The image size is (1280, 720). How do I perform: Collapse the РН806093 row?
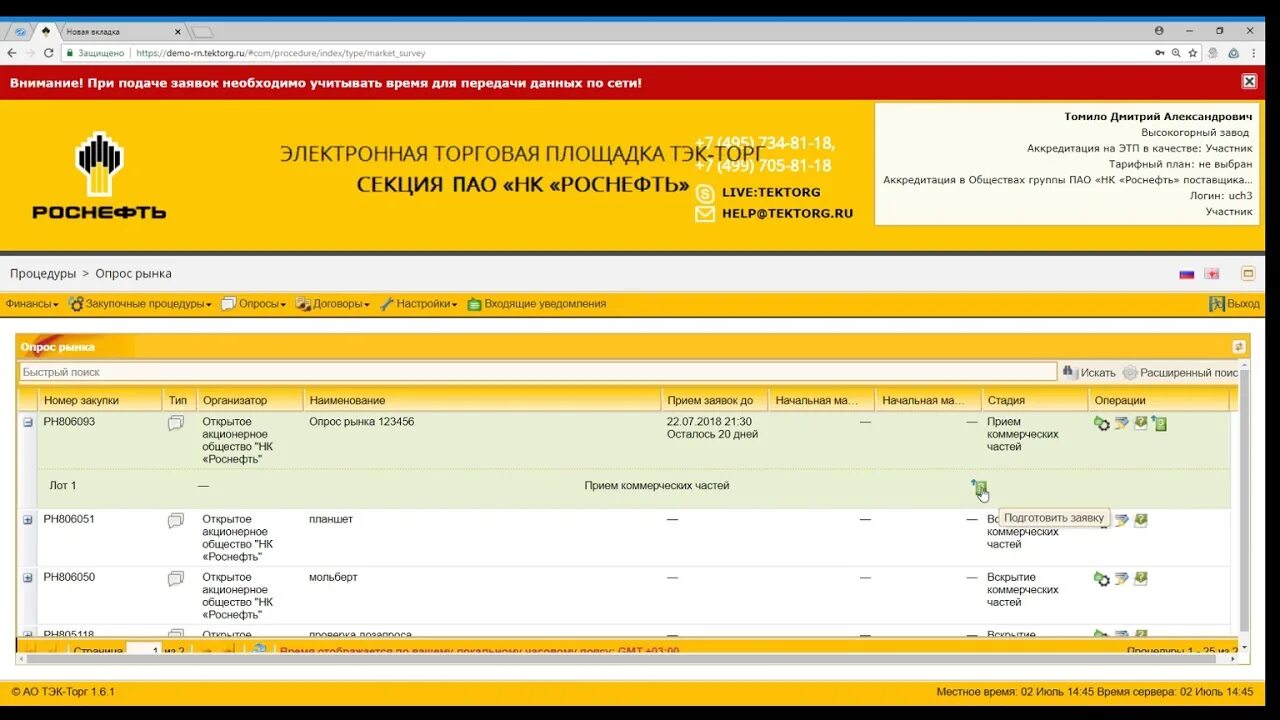tap(28, 422)
